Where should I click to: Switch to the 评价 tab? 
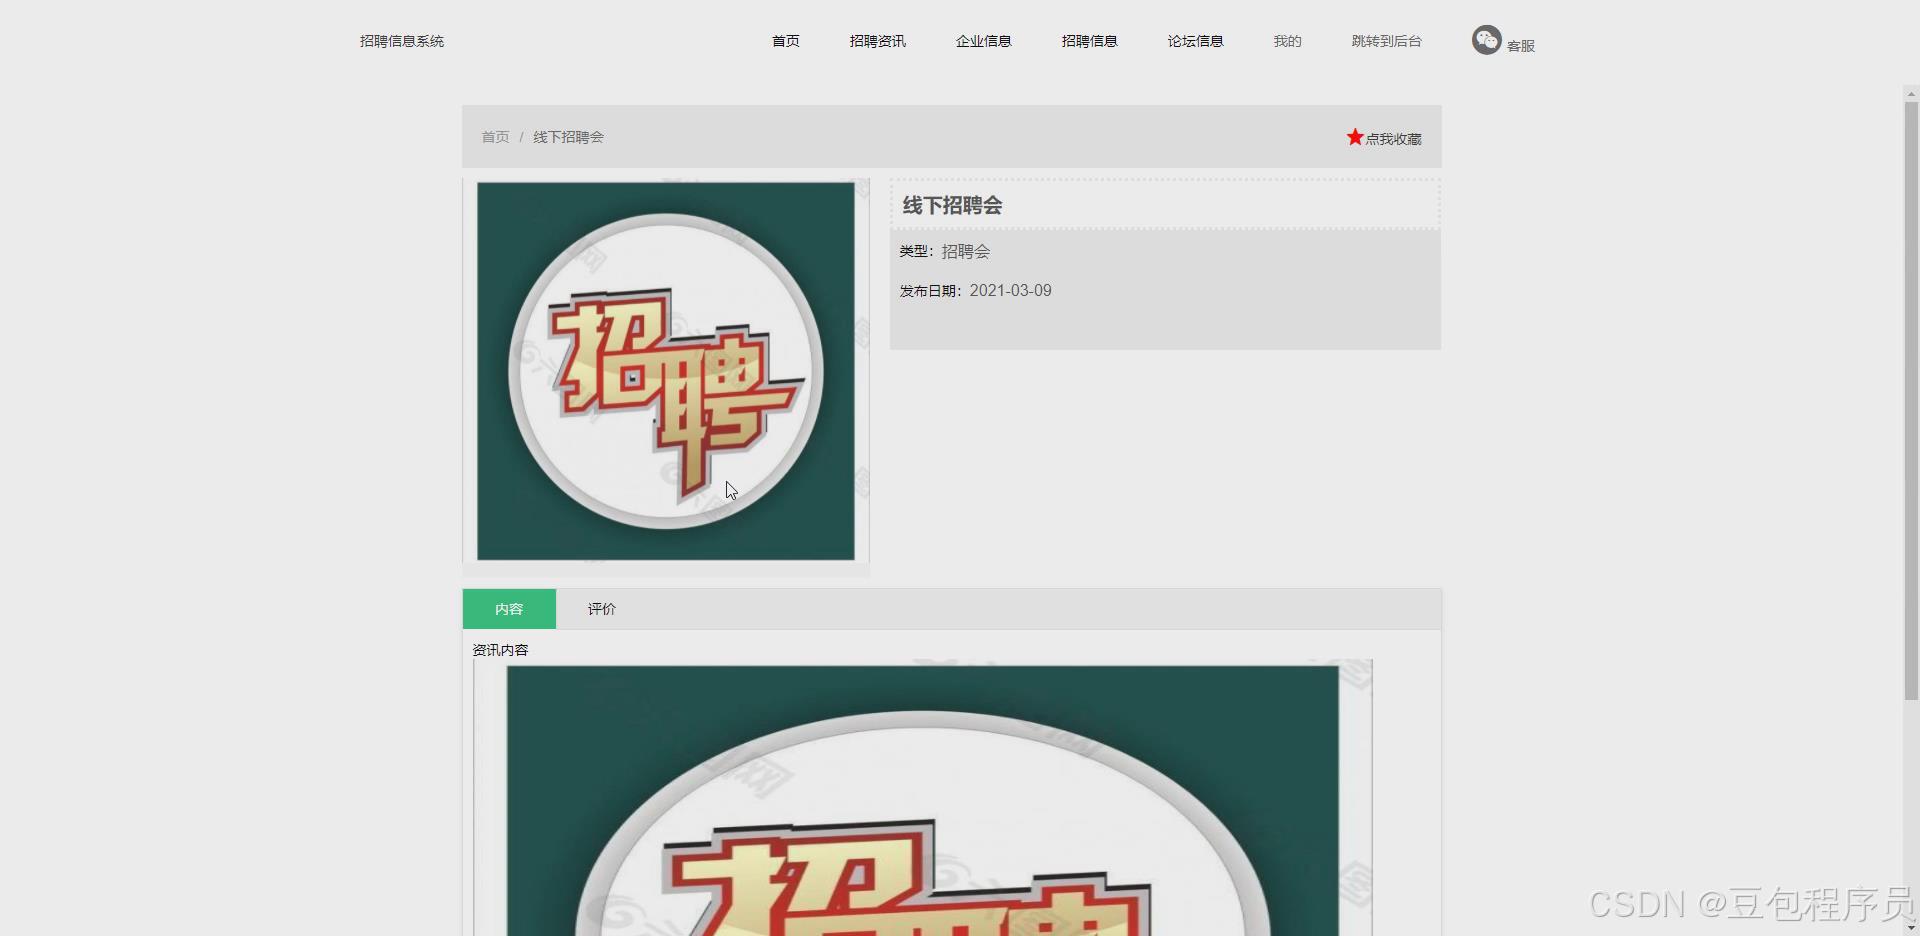coord(602,609)
